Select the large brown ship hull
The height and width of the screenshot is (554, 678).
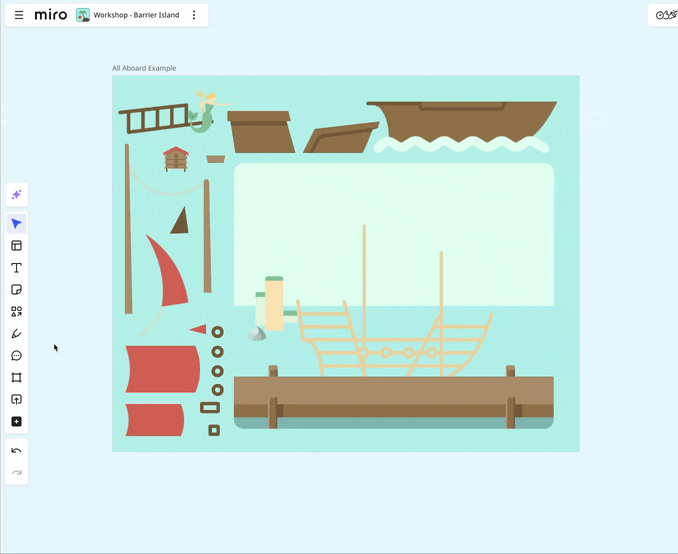click(462, 121)
